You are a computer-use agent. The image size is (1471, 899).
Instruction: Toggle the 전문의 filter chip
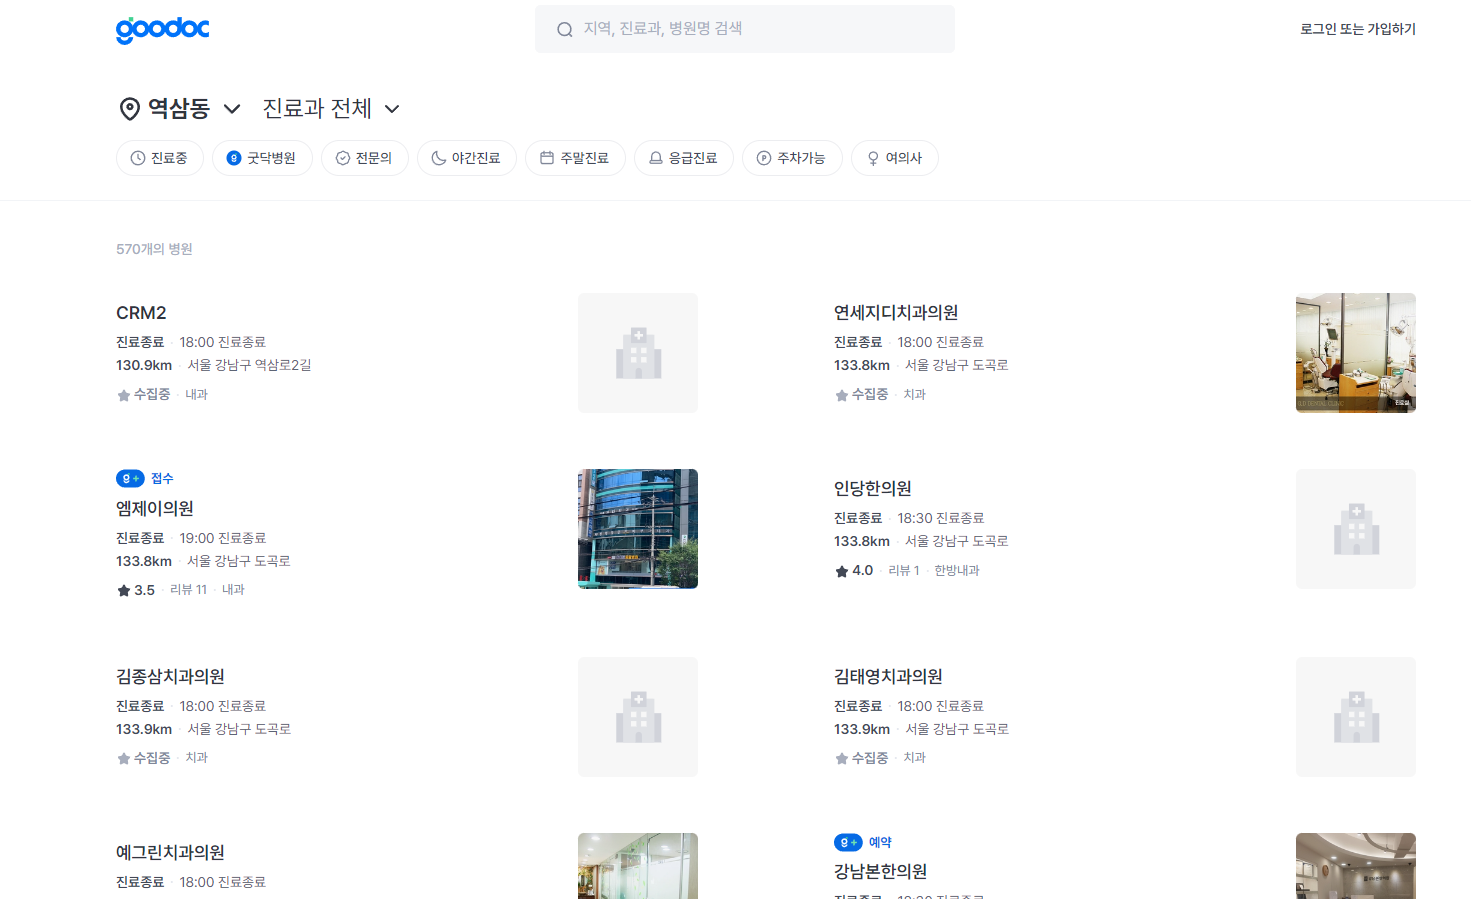click(365, 158)
